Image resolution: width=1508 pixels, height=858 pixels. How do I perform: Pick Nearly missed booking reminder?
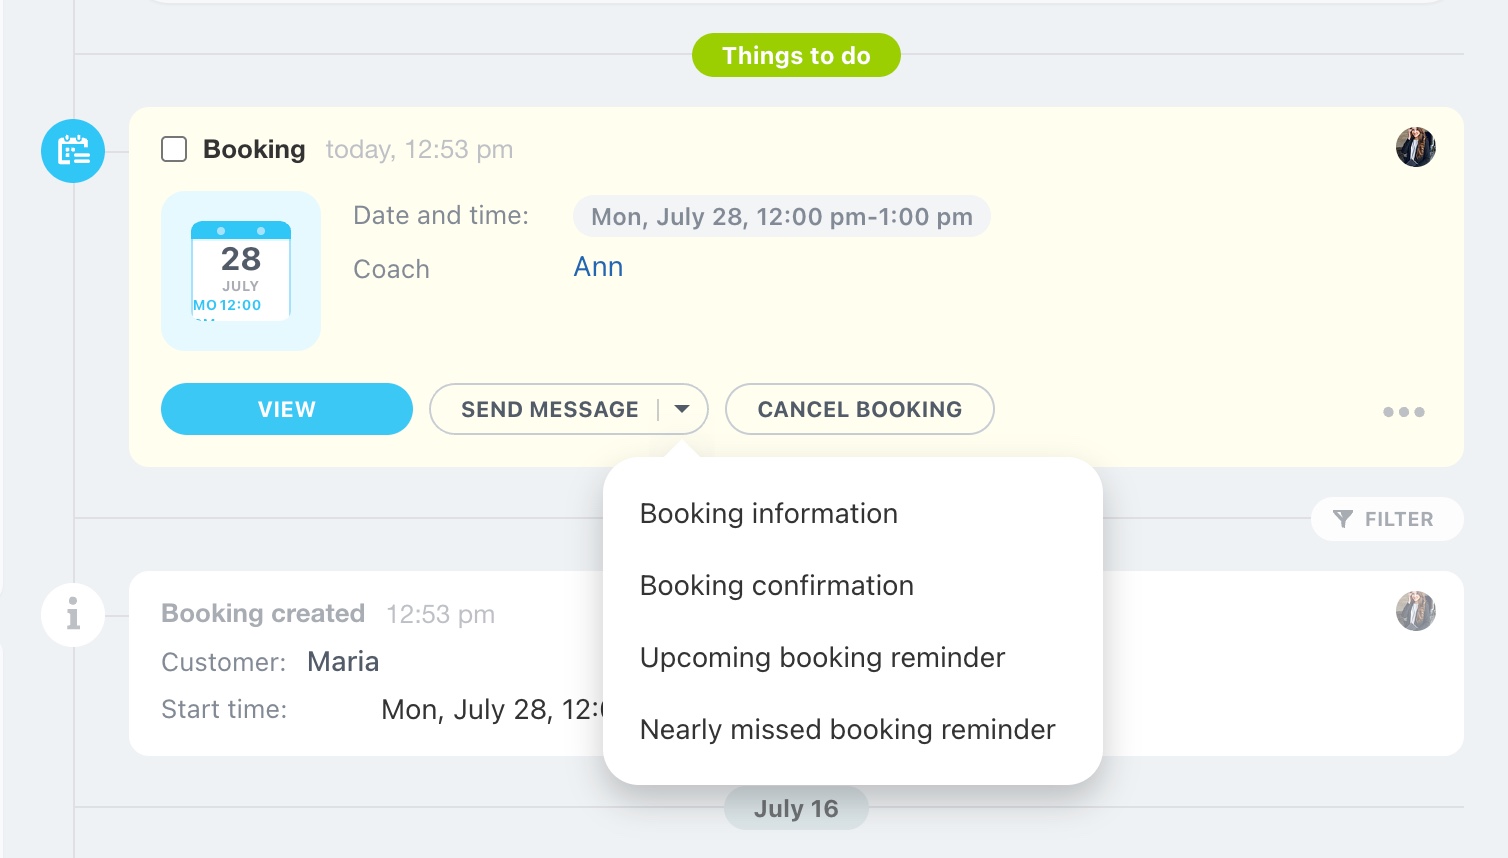click(847, 730)
